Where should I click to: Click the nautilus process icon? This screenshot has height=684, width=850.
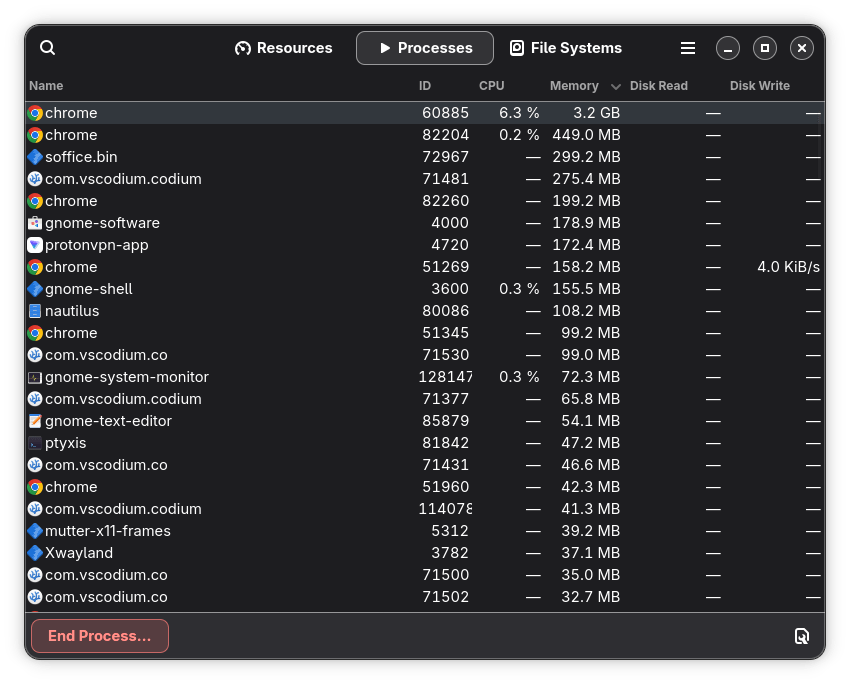[35, 311]
